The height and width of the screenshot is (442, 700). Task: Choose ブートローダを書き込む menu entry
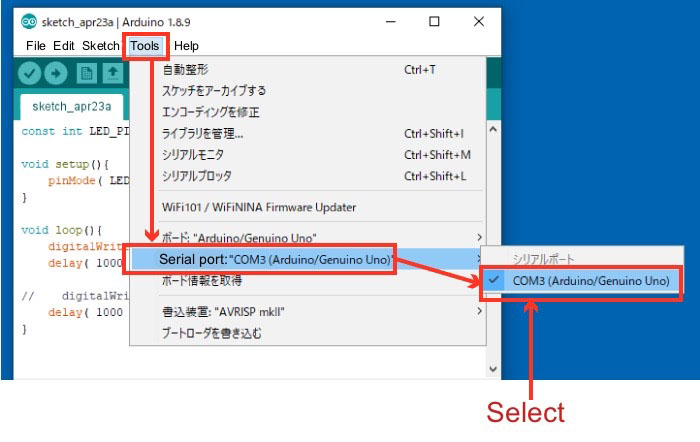tap(308, 333)
